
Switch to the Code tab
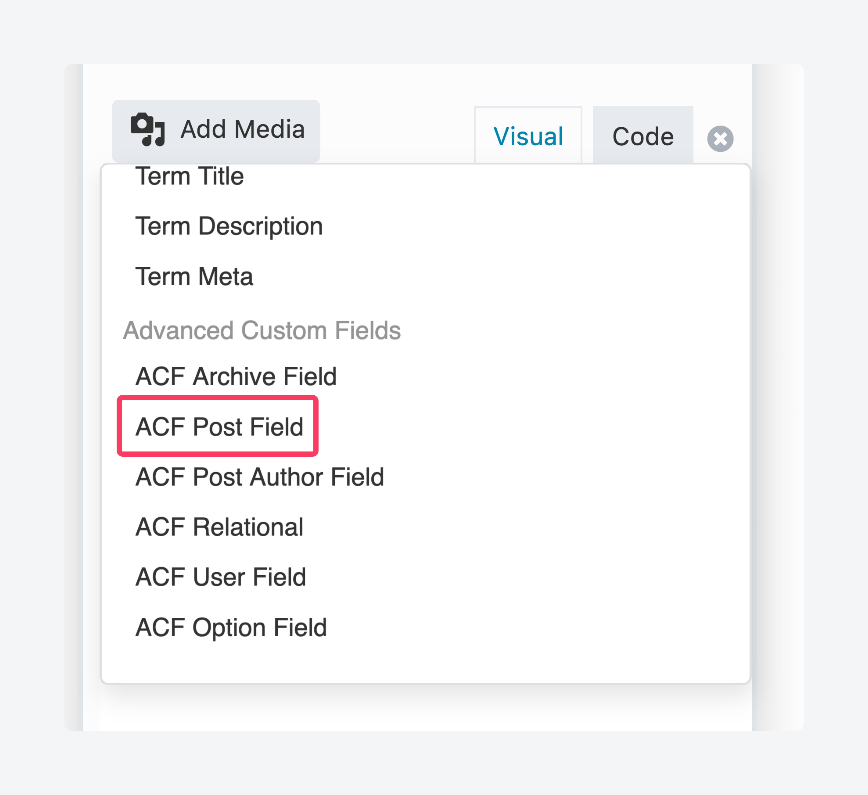pos(643,136)
